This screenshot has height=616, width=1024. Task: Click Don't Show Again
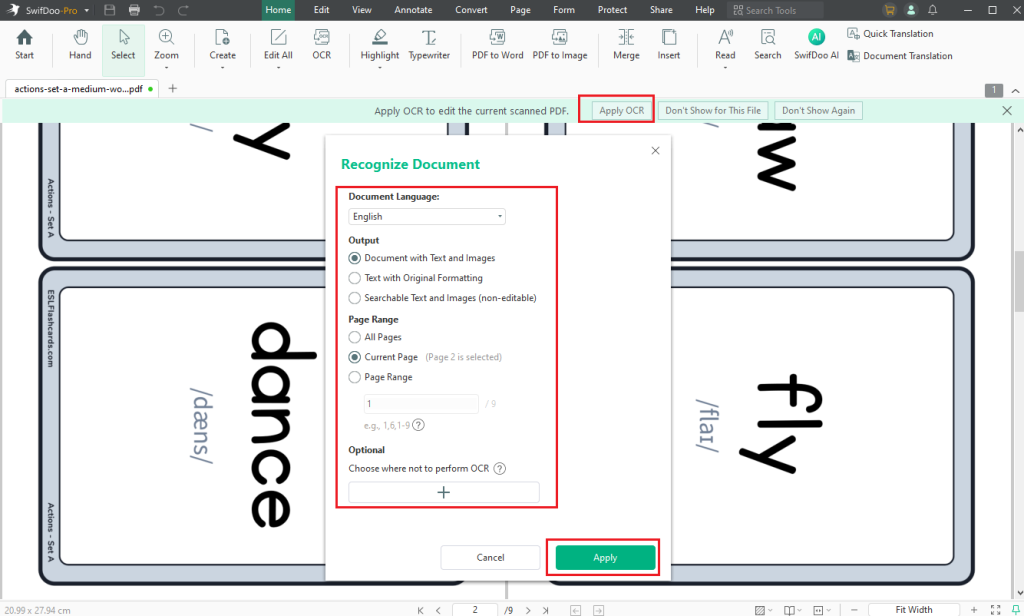click(818, 110)
